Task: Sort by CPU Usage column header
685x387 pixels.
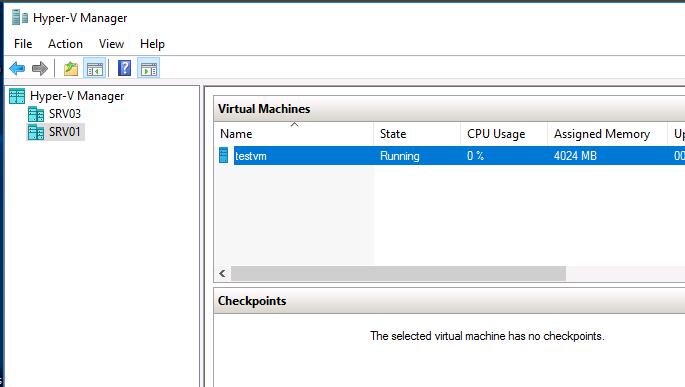Action: (504, 134)
